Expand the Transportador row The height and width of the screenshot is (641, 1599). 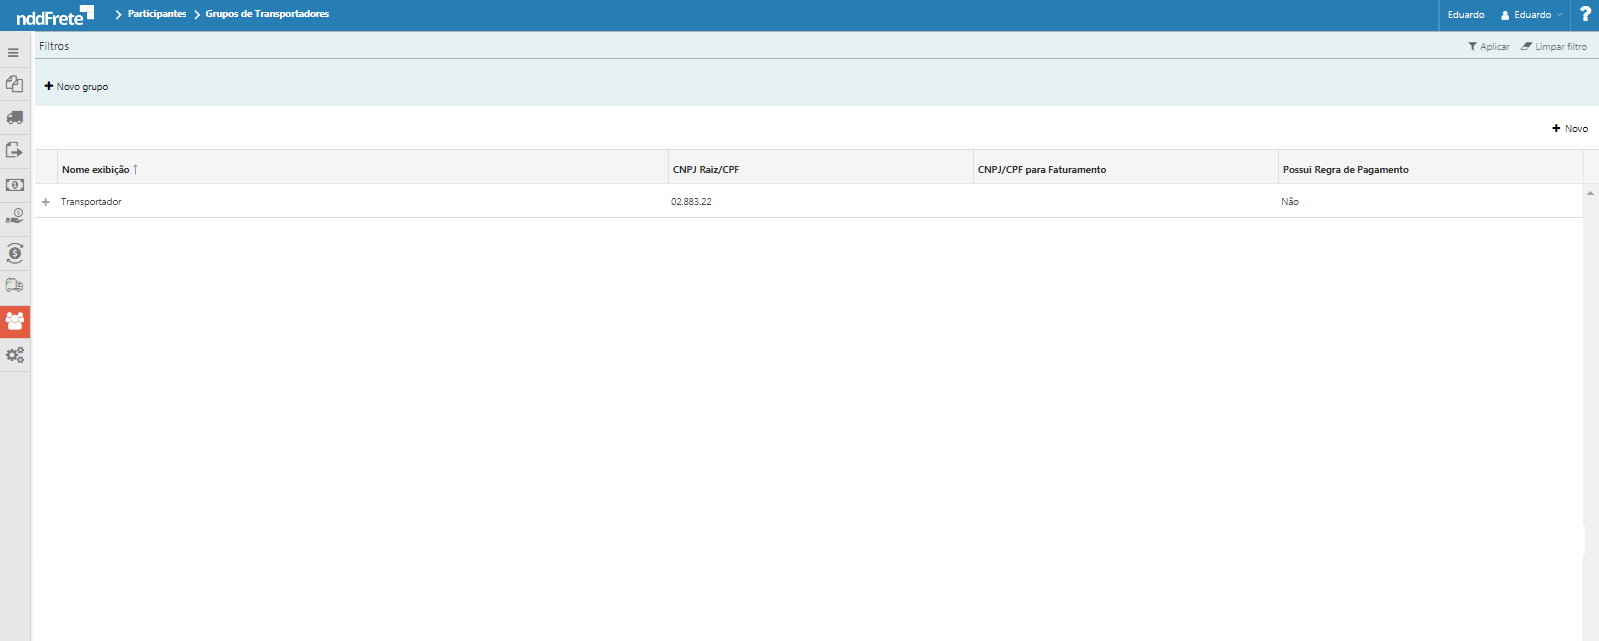(x=46, y=202)
